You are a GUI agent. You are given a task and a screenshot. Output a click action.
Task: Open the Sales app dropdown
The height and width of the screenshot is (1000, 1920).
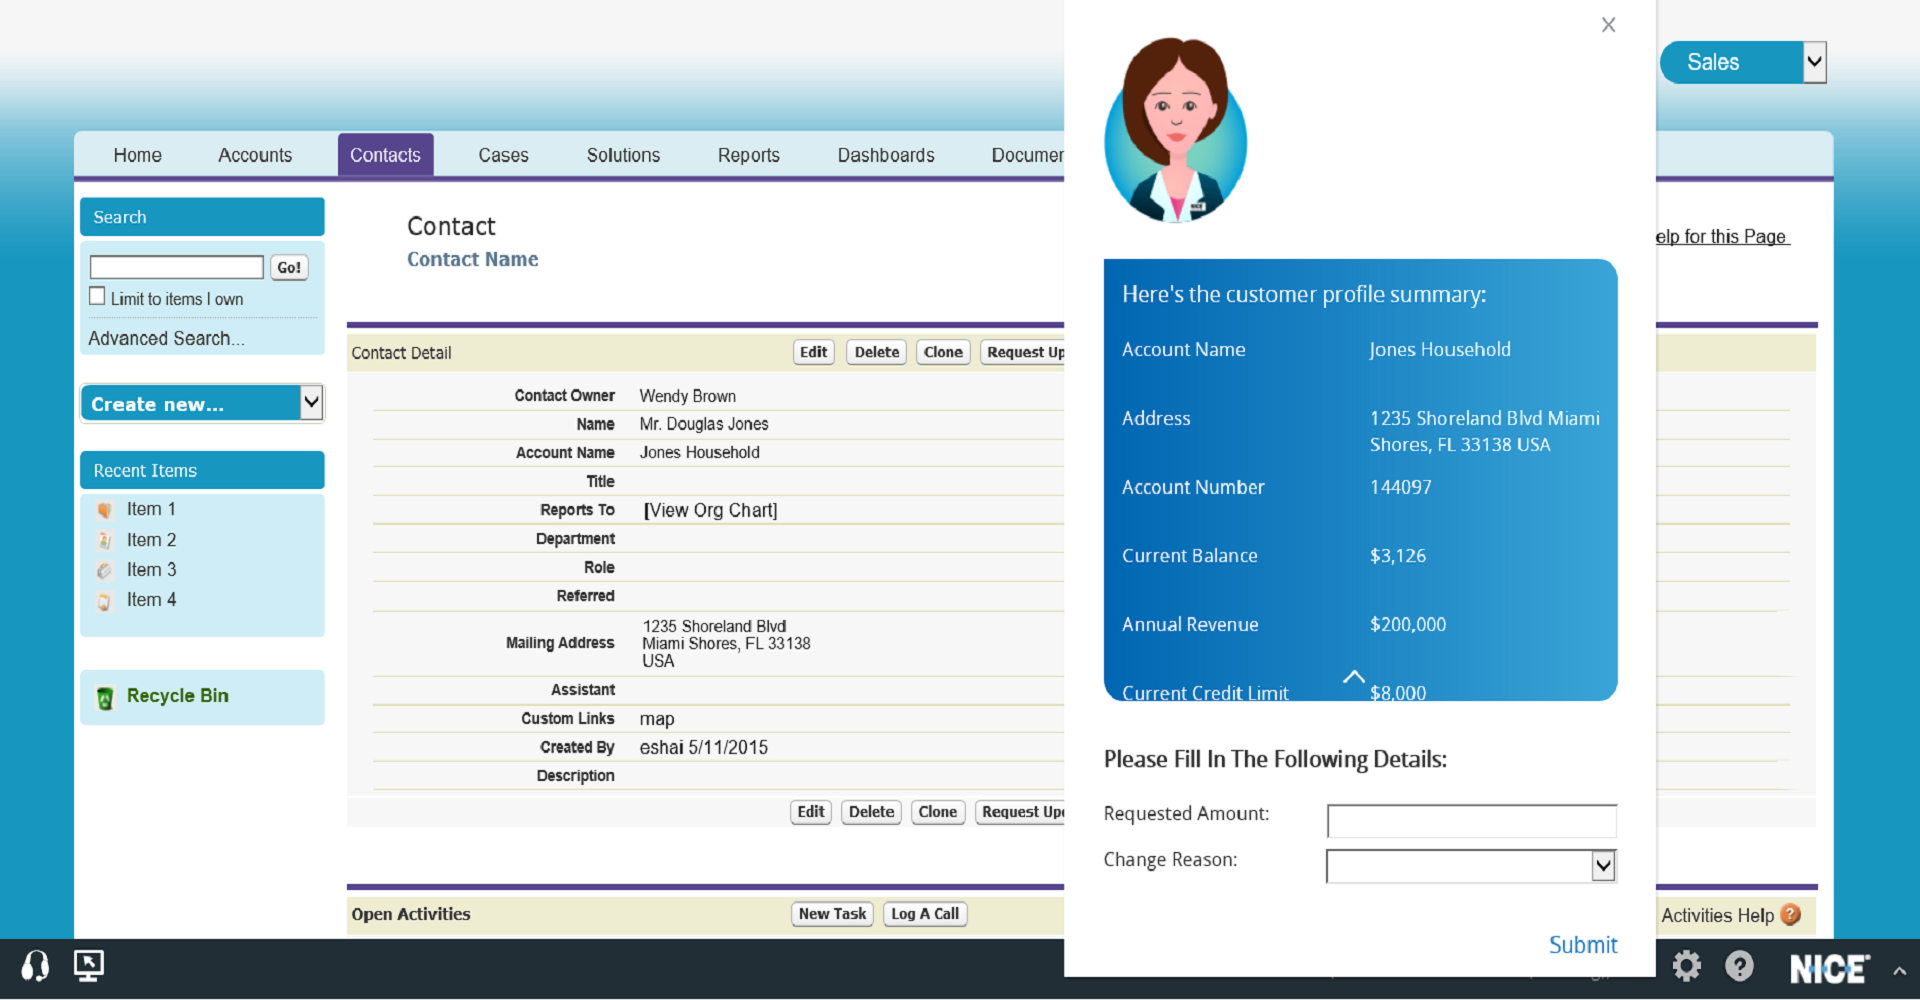point(1814,62)
